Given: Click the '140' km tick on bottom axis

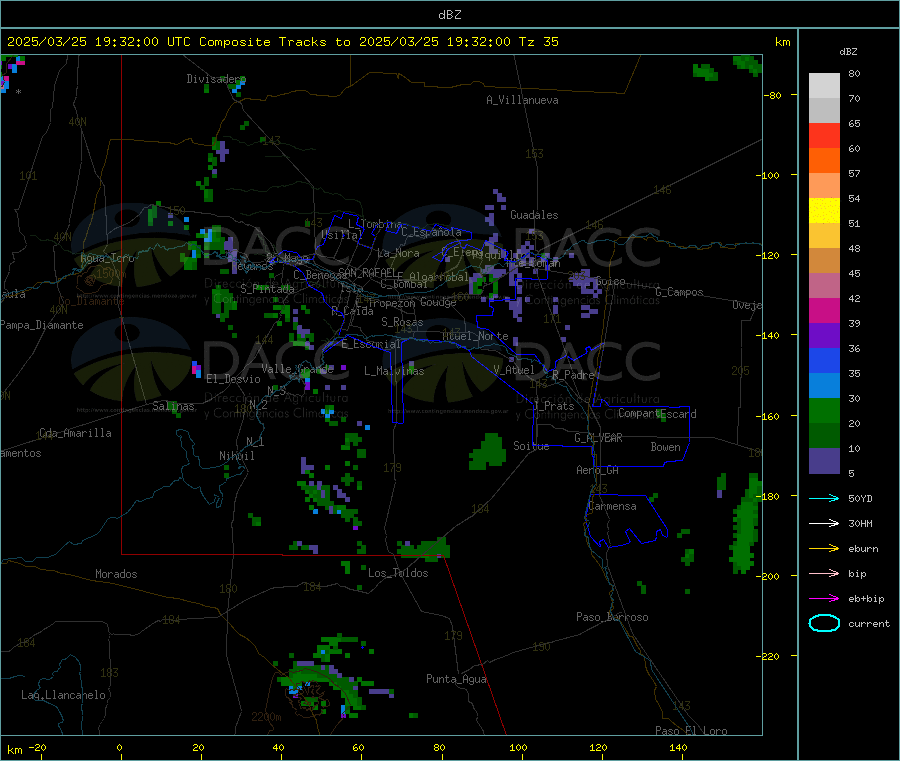Looking at the screenshot, I should tap(678, 747).
